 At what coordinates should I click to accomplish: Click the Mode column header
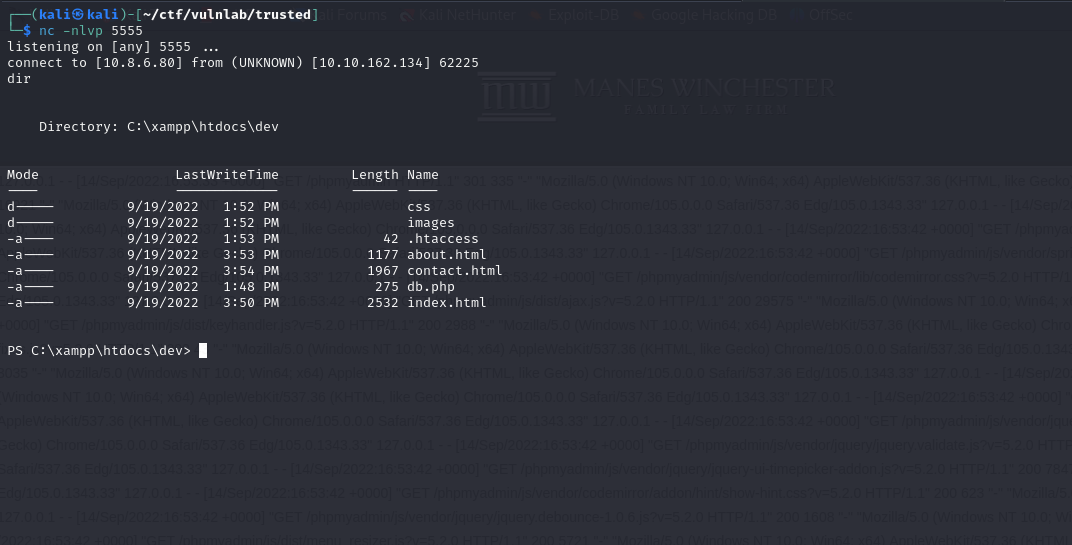(x=23, y=175)
